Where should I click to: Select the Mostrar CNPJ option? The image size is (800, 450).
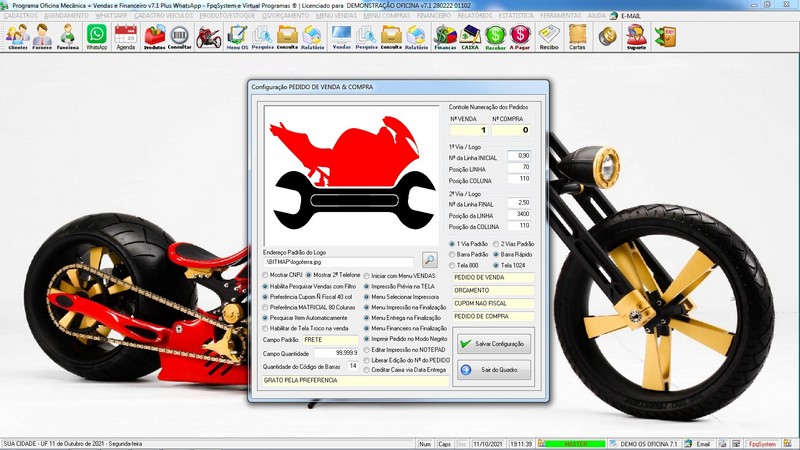(x=266, y=275)
